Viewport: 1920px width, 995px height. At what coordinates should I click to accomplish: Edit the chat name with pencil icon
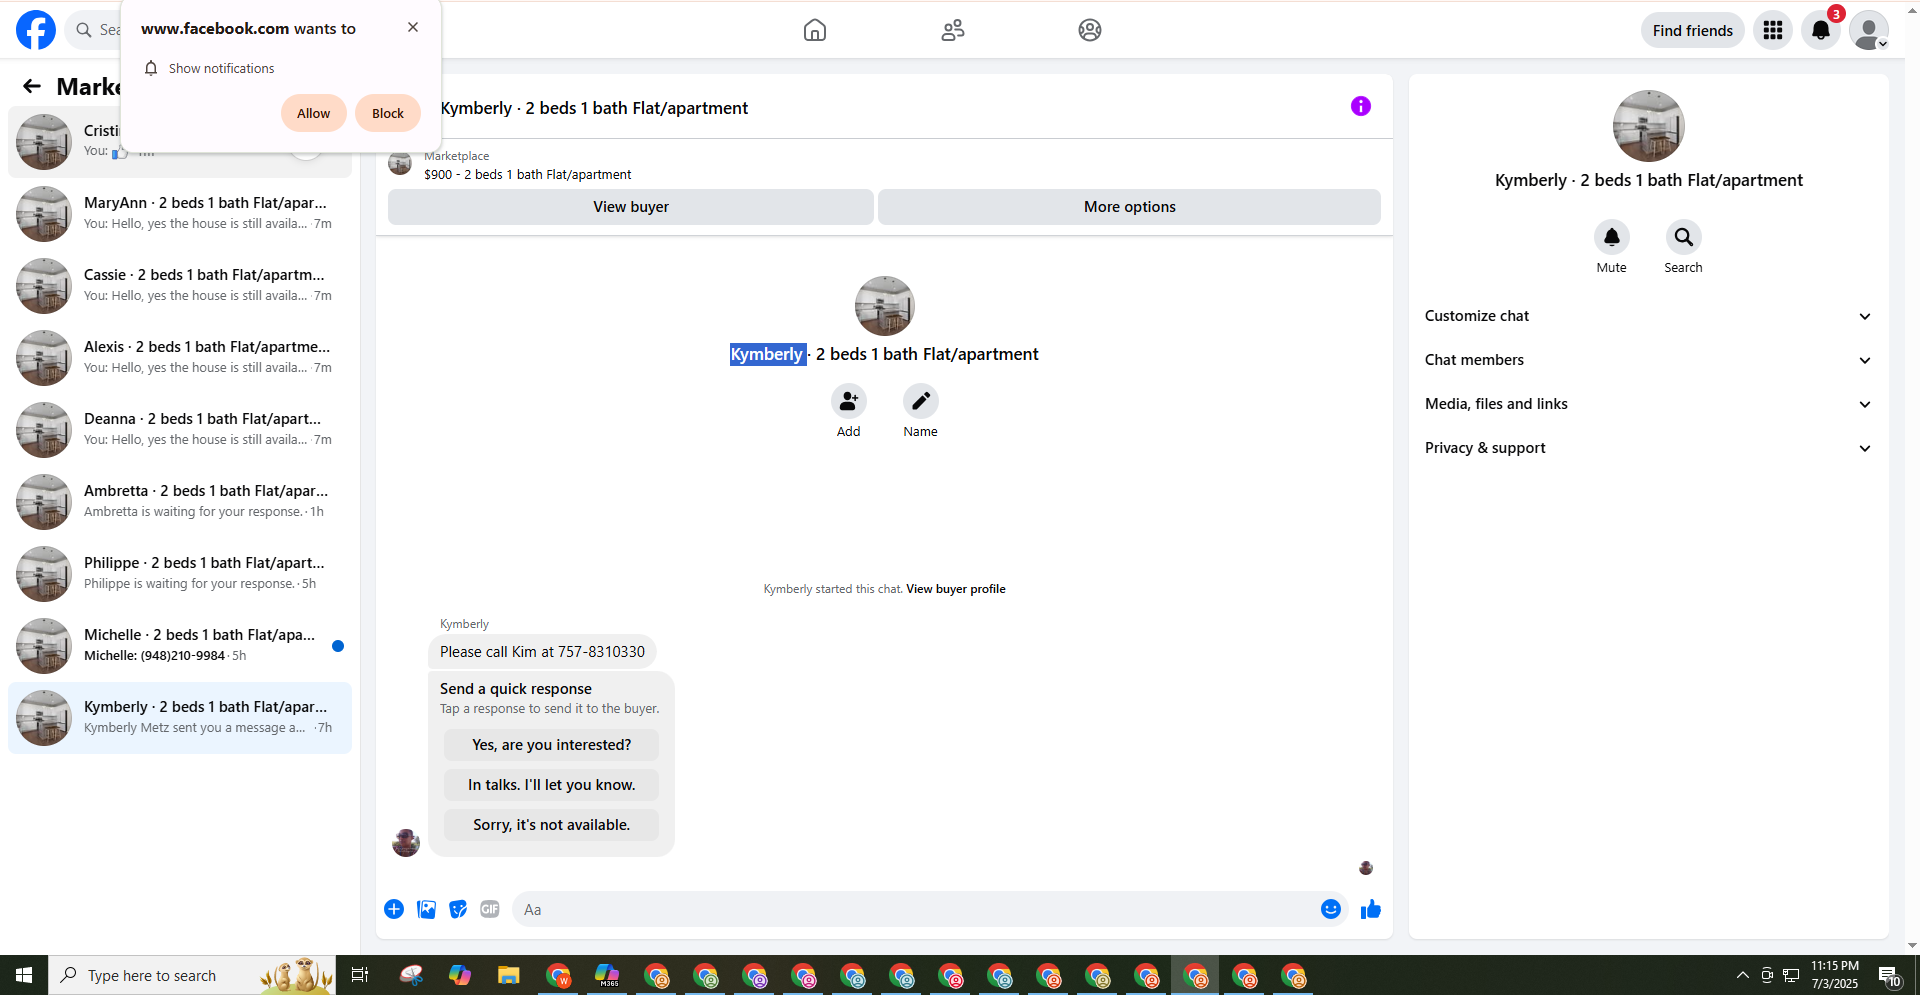[x=921, y=401]
